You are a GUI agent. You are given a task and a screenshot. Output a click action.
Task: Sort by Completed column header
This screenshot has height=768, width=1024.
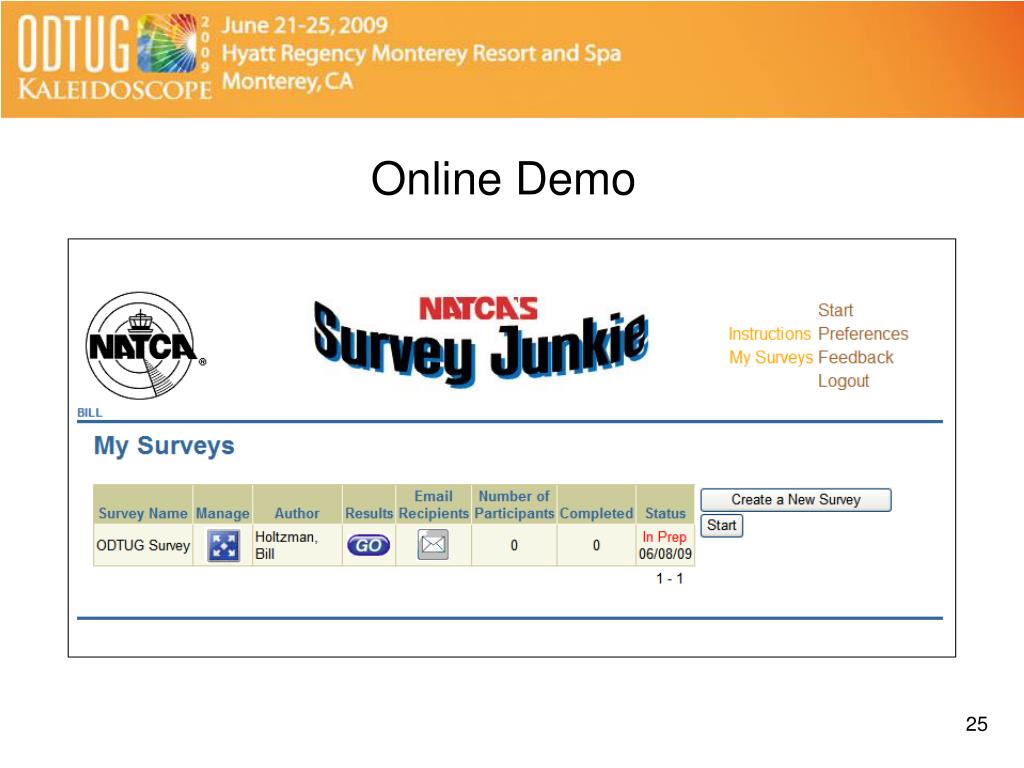pos(596,513)
